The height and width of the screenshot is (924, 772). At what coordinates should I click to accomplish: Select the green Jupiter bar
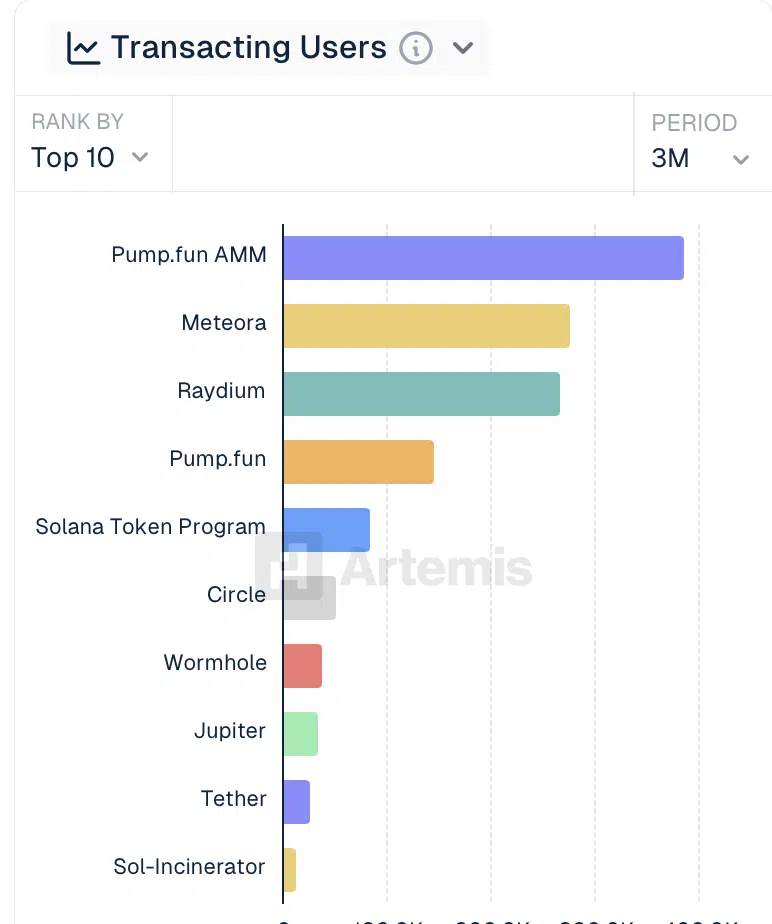tap(300, 734)
